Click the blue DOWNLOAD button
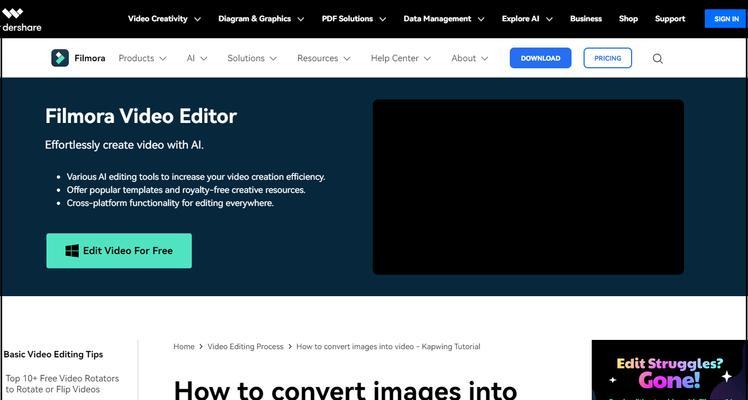This screenshot has width=748, height=400. tap(540, 58)
